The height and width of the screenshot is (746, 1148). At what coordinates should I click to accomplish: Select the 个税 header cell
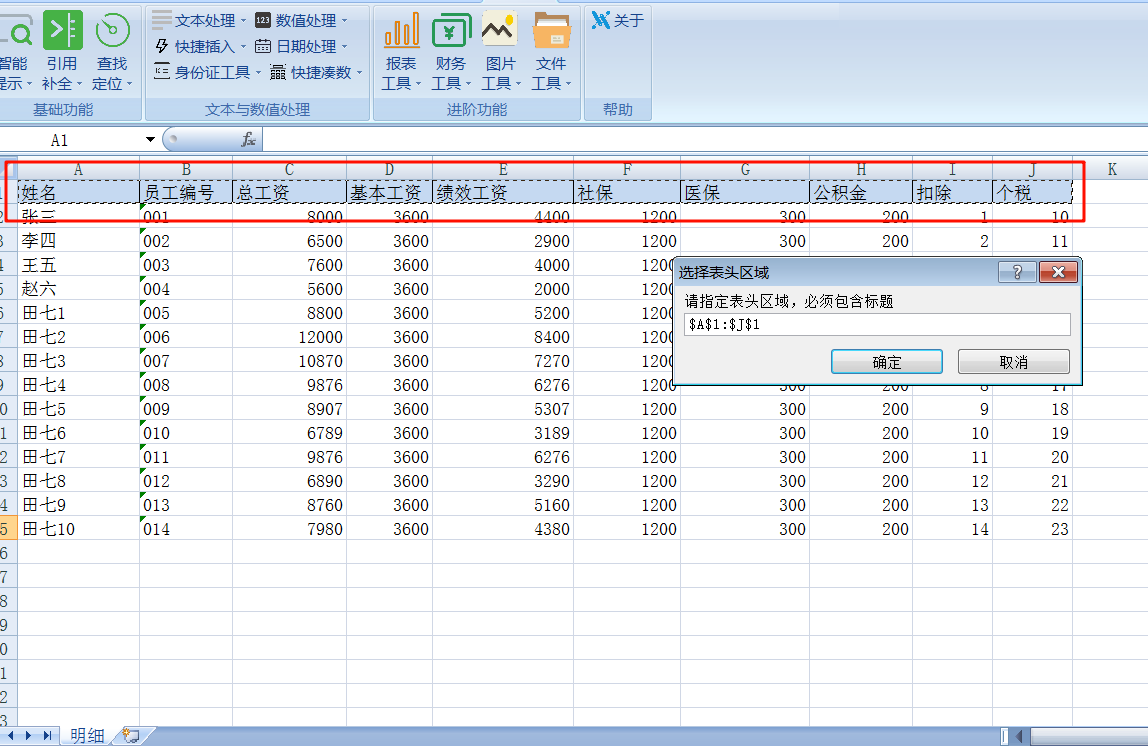pos(1032,193)
